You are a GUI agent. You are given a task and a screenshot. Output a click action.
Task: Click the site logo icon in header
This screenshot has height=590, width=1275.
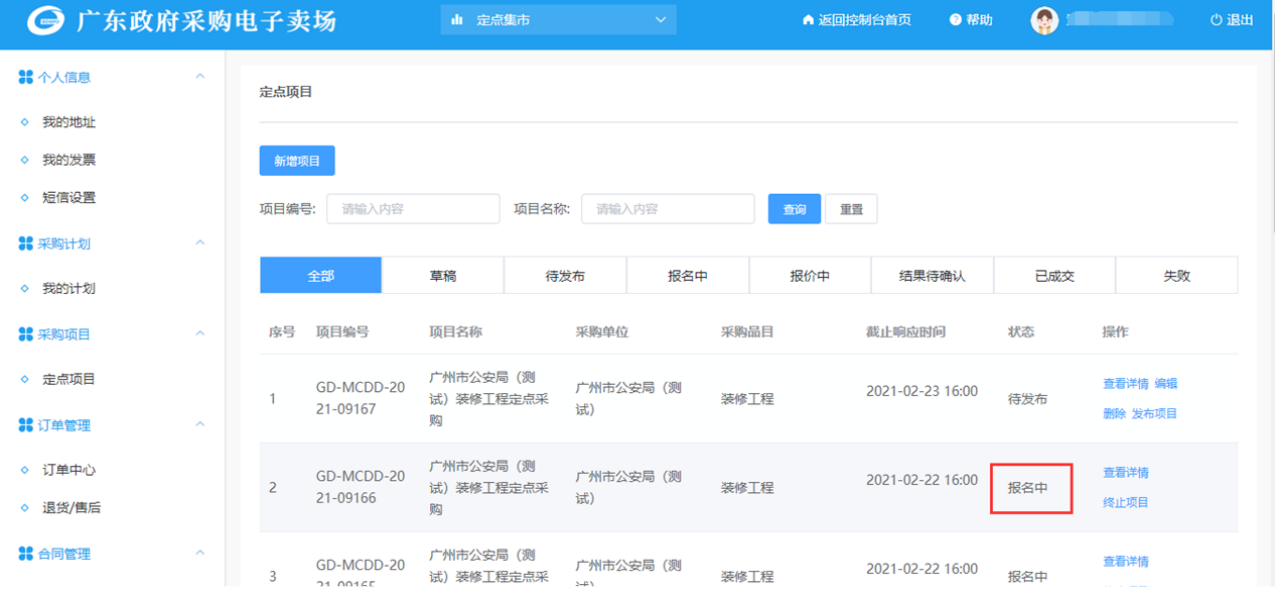pyautogui.click(x=45, y=21)
